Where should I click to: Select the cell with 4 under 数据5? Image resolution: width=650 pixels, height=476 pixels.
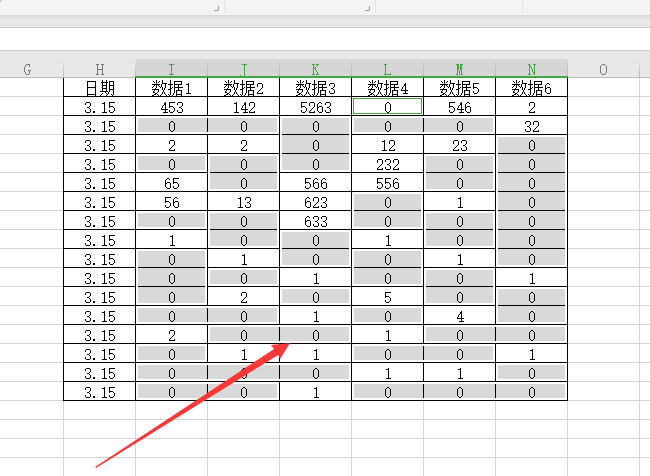(459, 316)
